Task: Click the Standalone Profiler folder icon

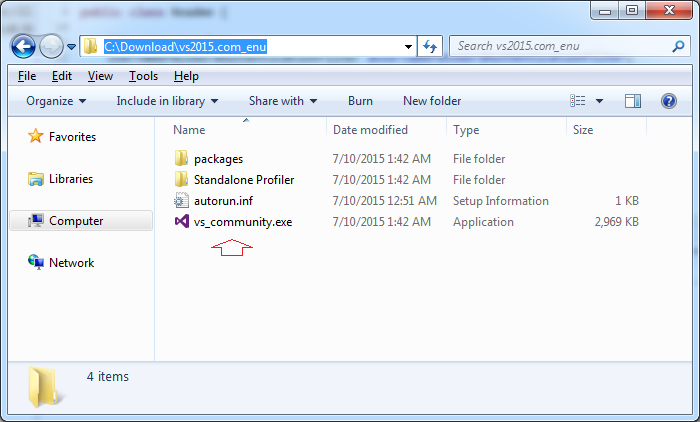Action: [x=181, y=179]
